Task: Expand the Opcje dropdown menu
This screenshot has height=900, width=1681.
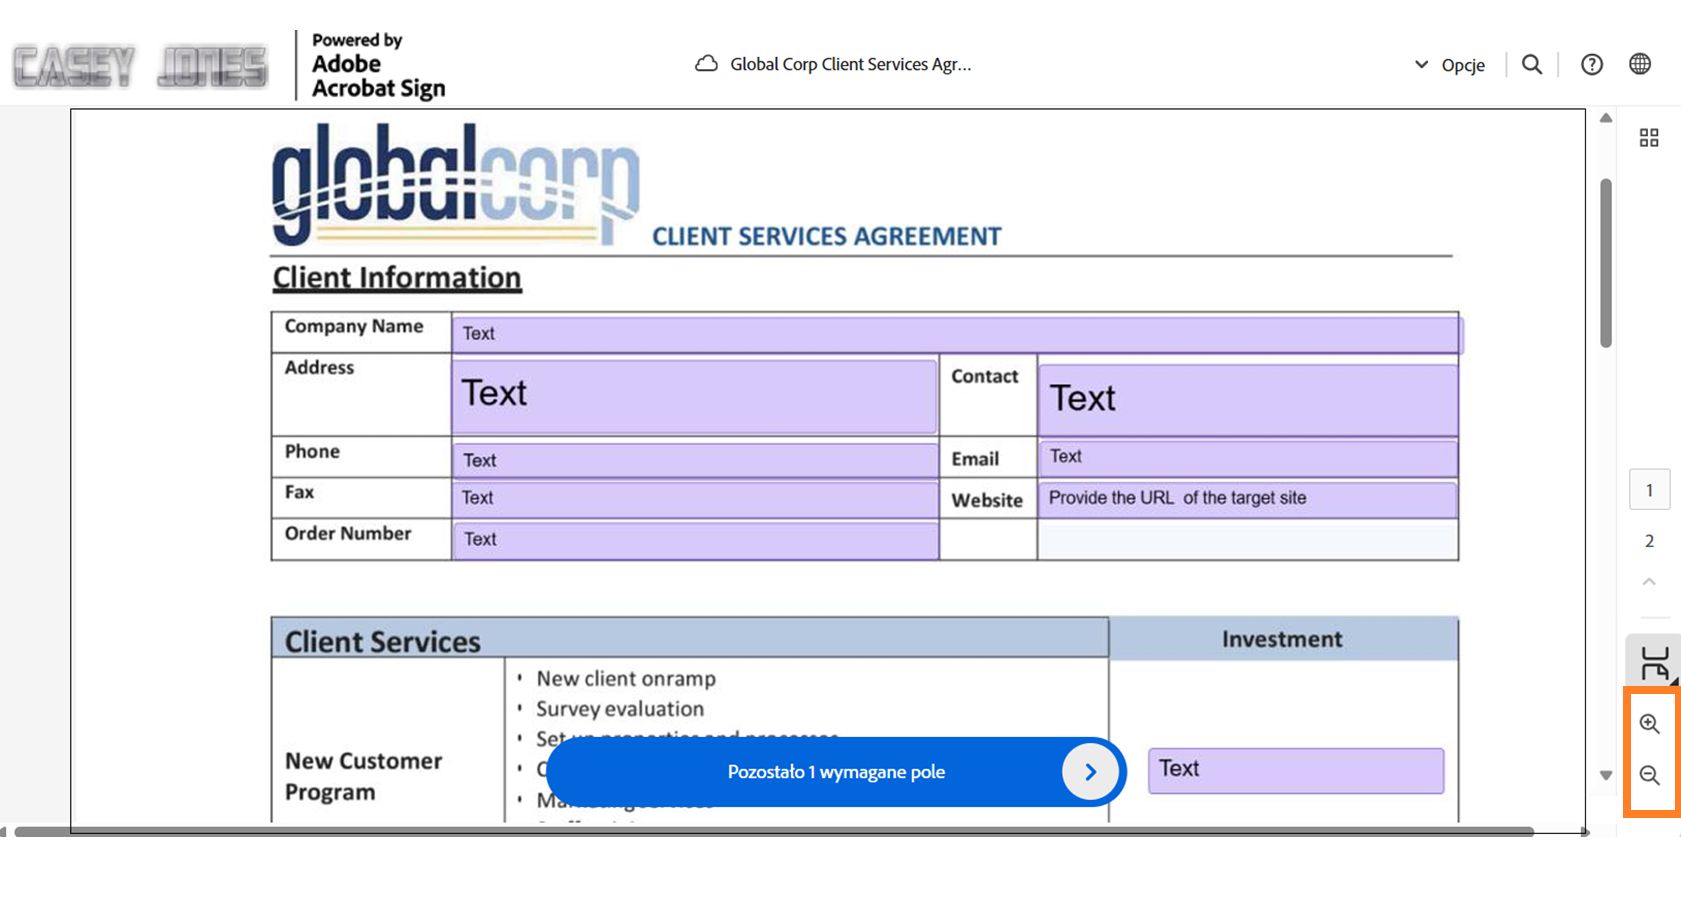Action: click(1449, 65)
